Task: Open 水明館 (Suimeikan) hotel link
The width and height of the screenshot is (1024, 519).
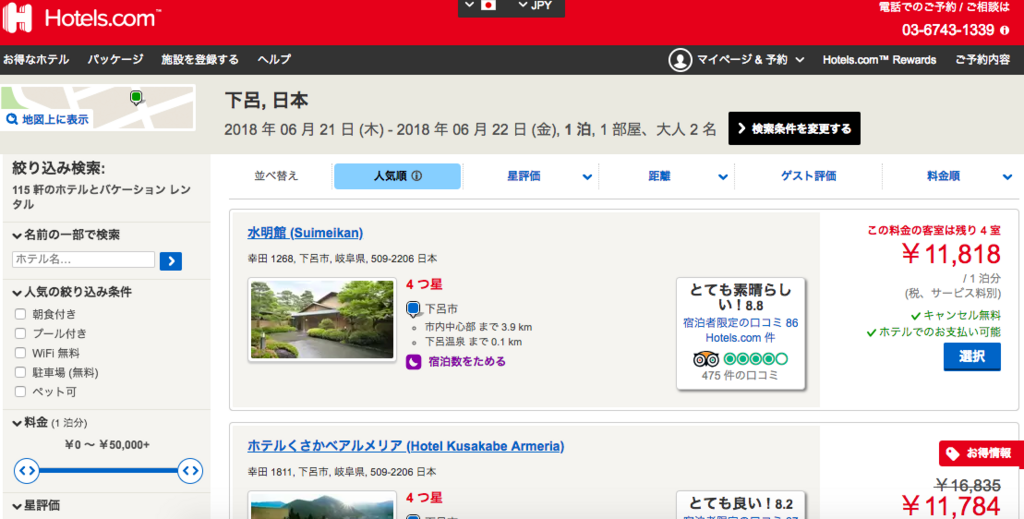Action: (305, 232)
